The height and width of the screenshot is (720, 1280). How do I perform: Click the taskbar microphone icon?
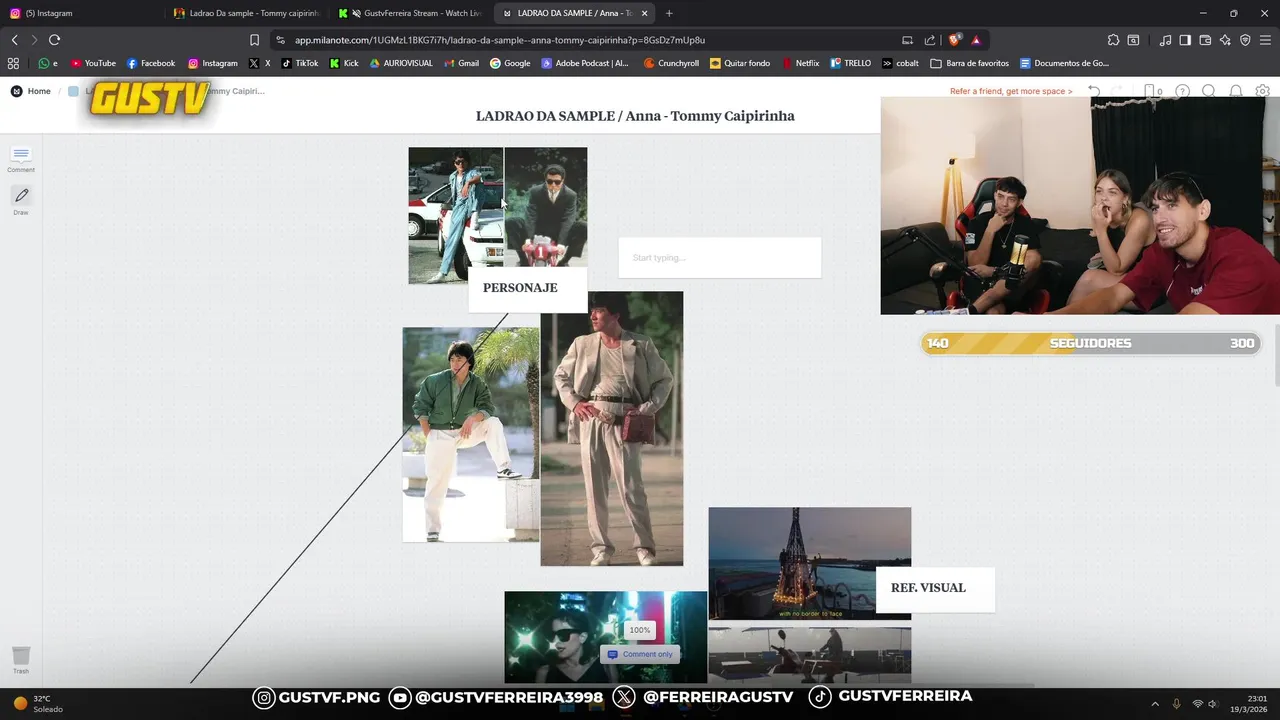pos(1177,703)
